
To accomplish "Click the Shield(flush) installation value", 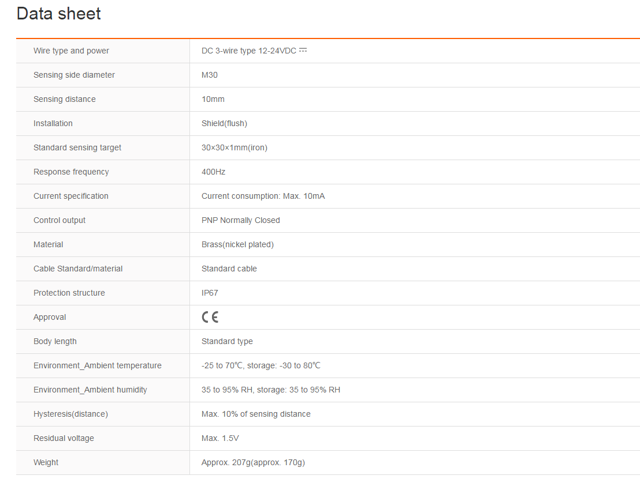I will (224, 123).
